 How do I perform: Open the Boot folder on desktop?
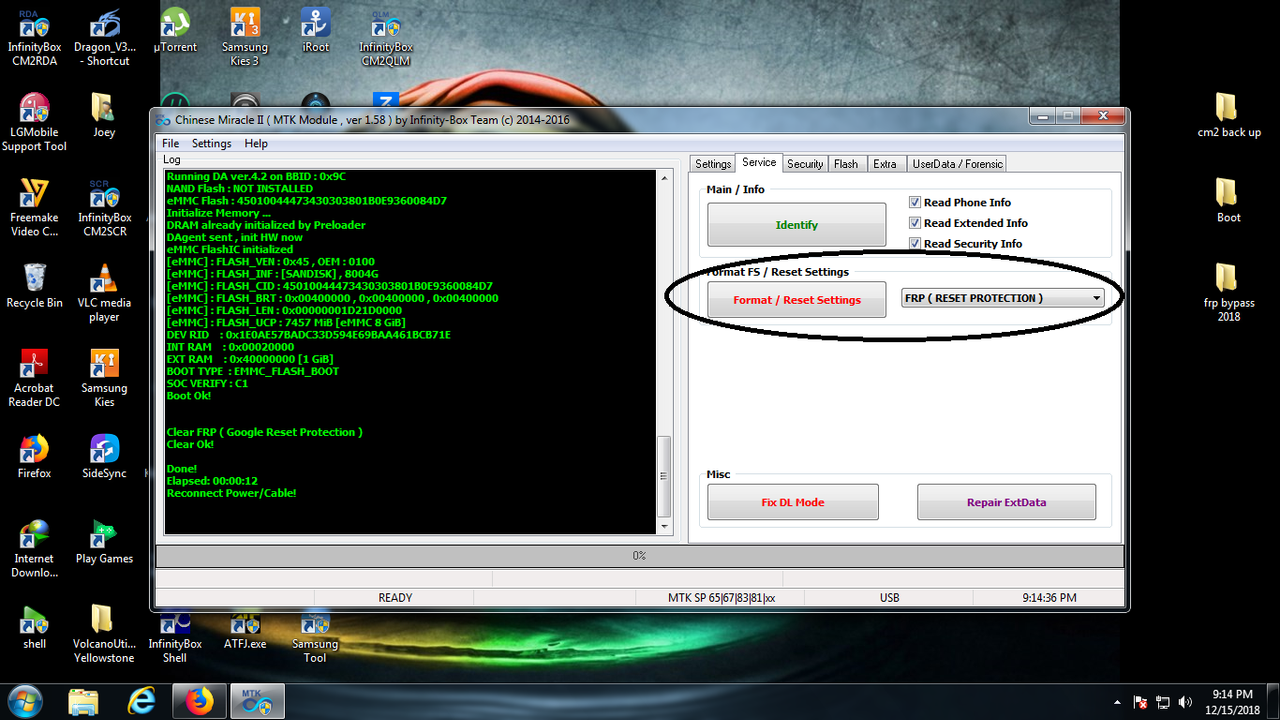click(x=1228, y=200)
